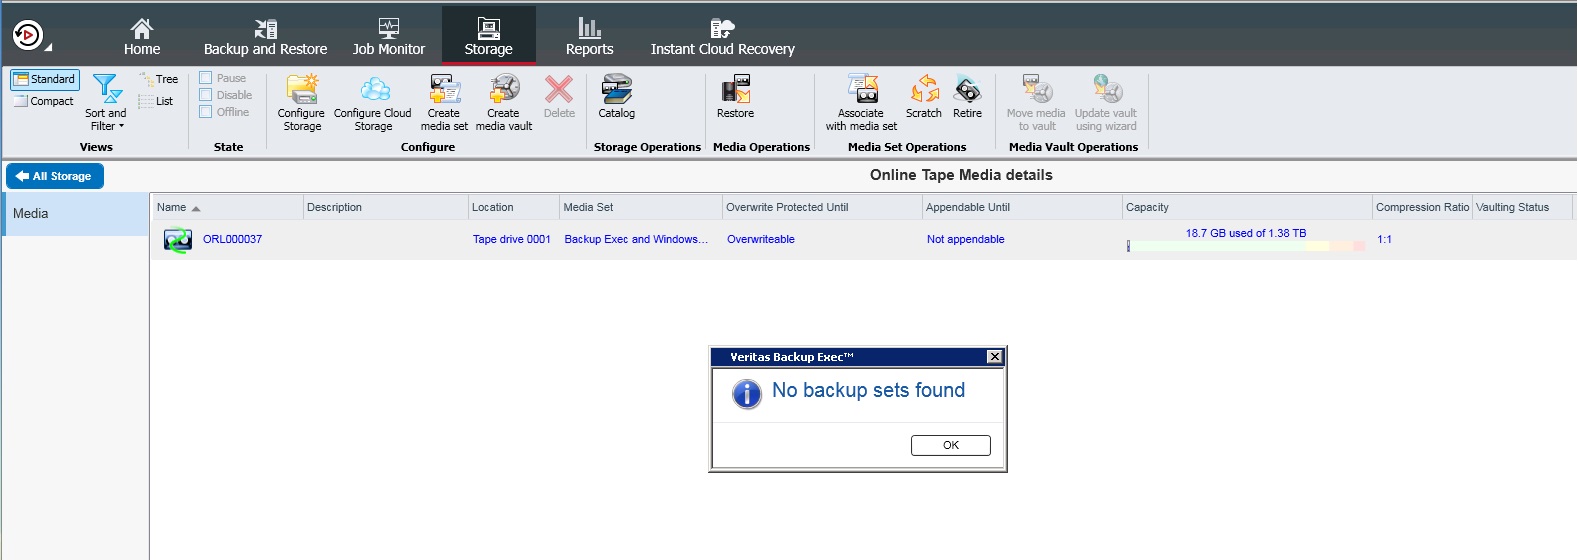
Task: Go back to All Storage
Action: click(55, 176)
